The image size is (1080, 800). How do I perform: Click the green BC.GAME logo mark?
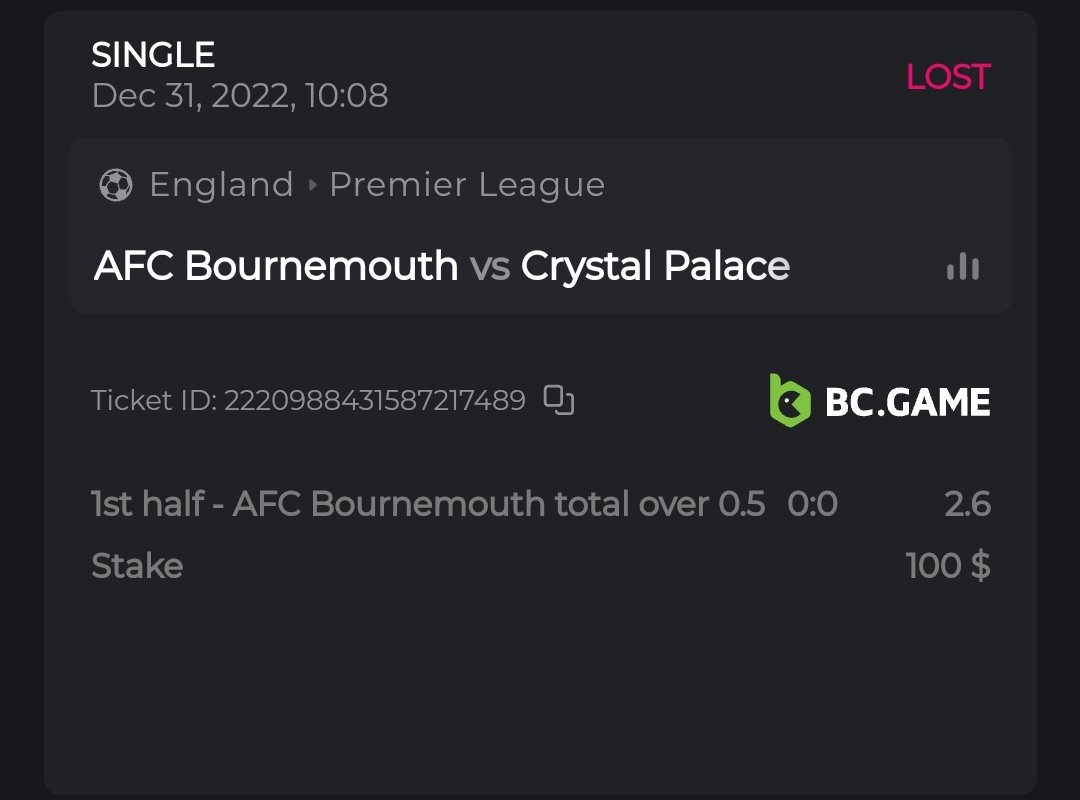click(x=789, y=401)
